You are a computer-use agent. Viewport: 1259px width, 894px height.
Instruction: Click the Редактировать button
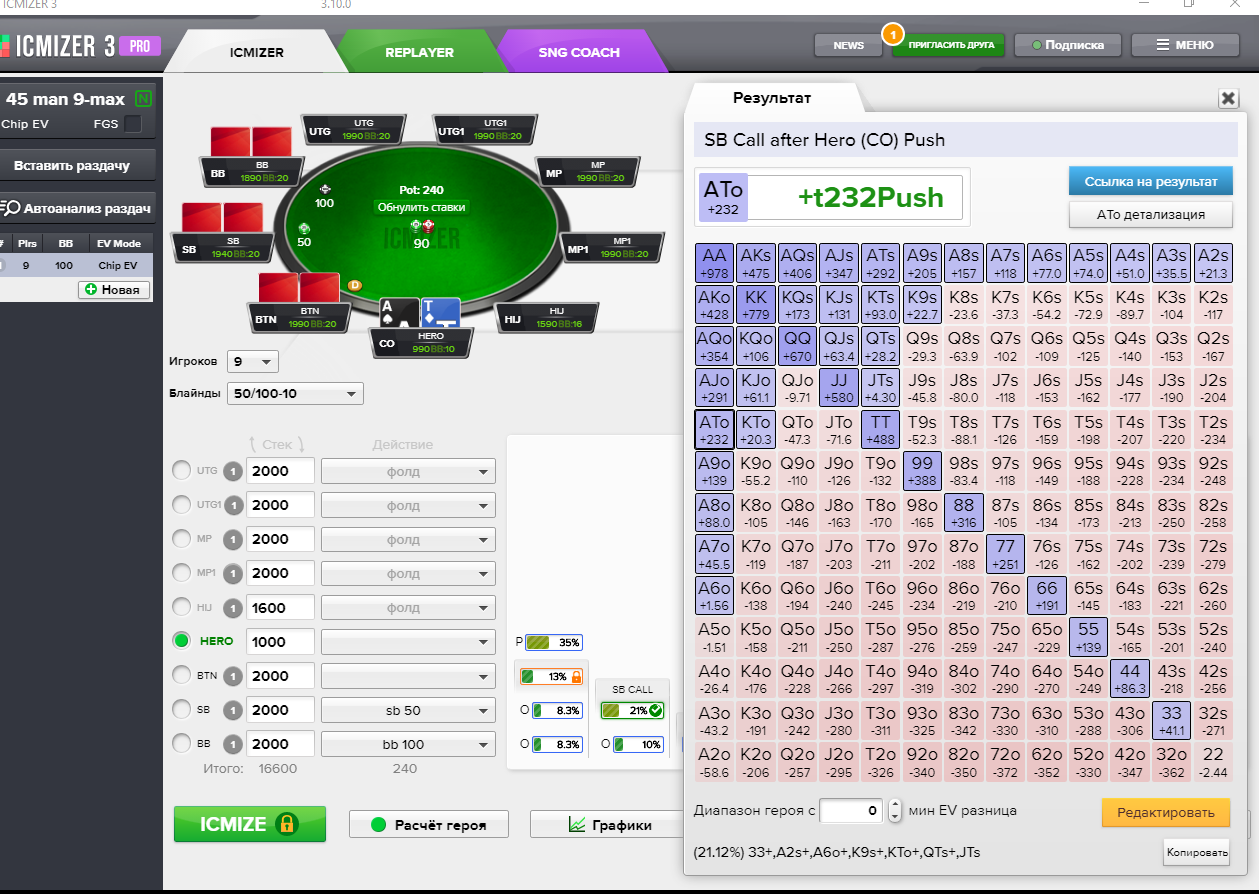click(x=1166, y=813)
